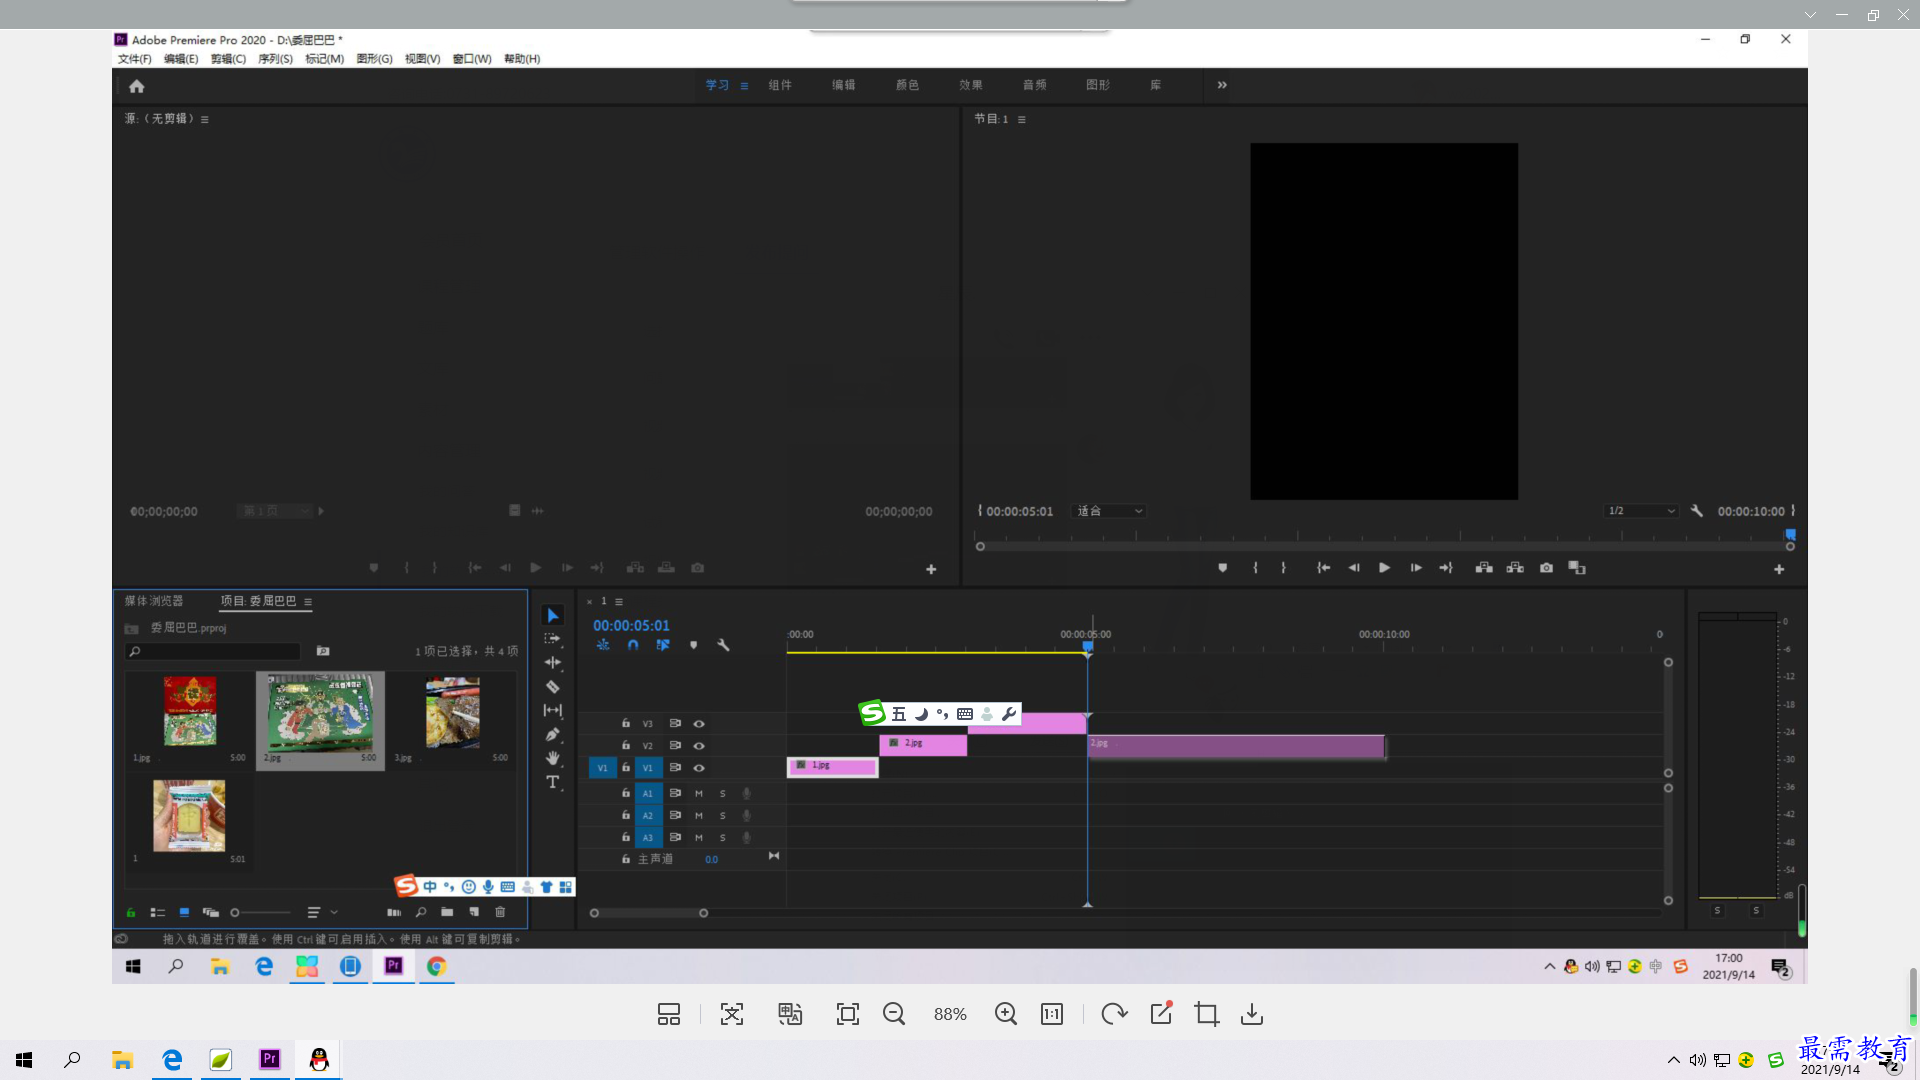Click Automate to Sequence icon
Image resolution: width=1920 pixels, height=1080 pixels.
394,912
